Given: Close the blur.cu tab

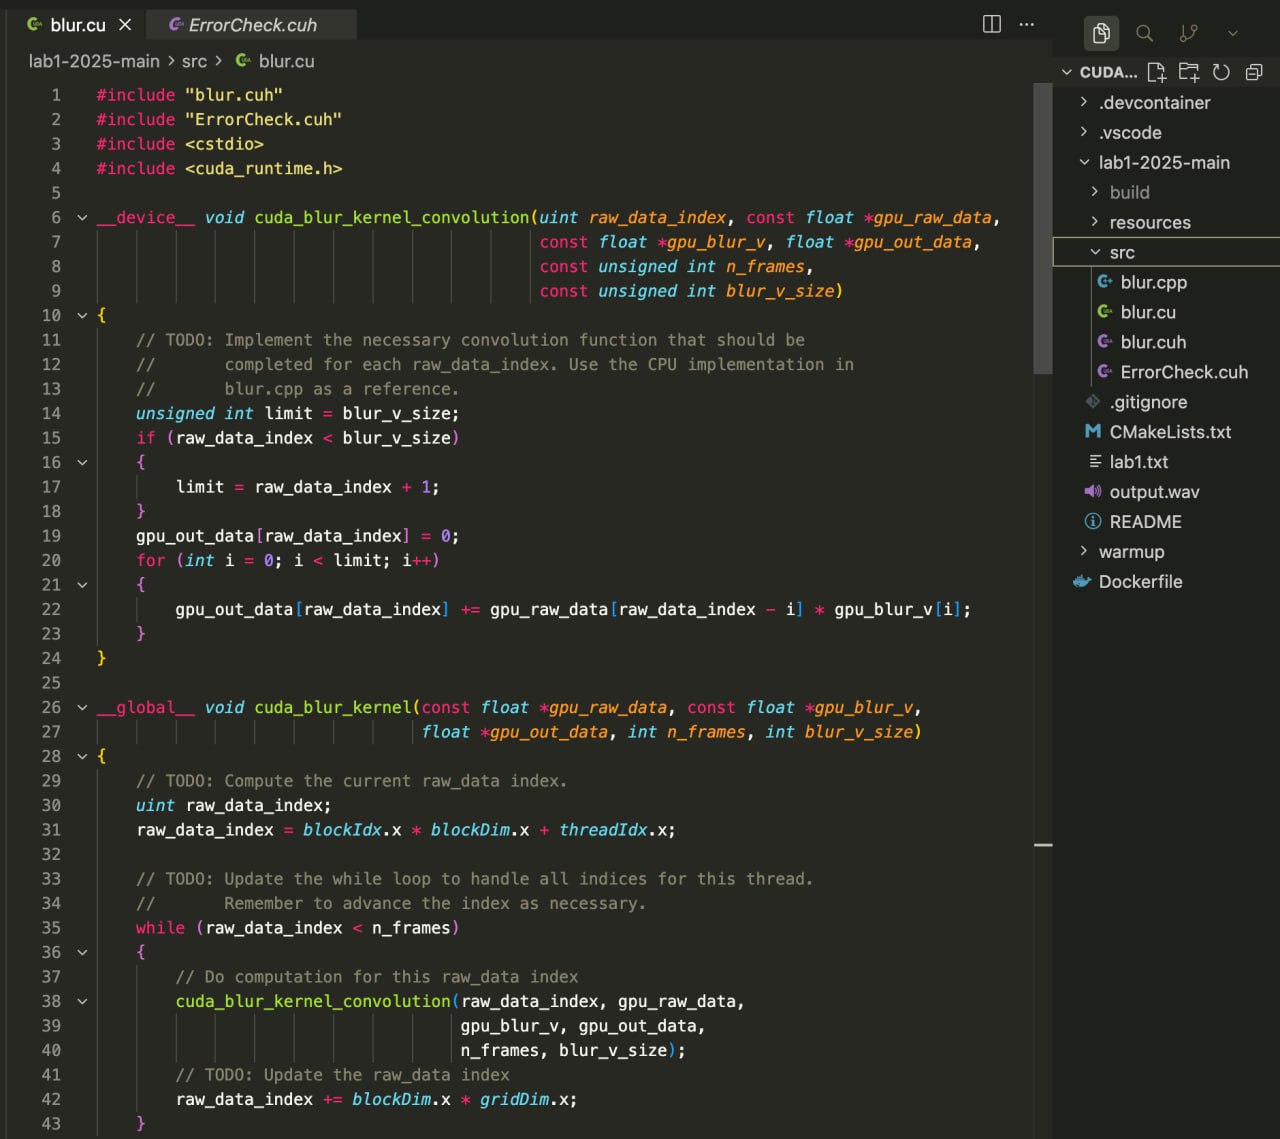Looking at the screenshot, I should (x=125, y=24).
